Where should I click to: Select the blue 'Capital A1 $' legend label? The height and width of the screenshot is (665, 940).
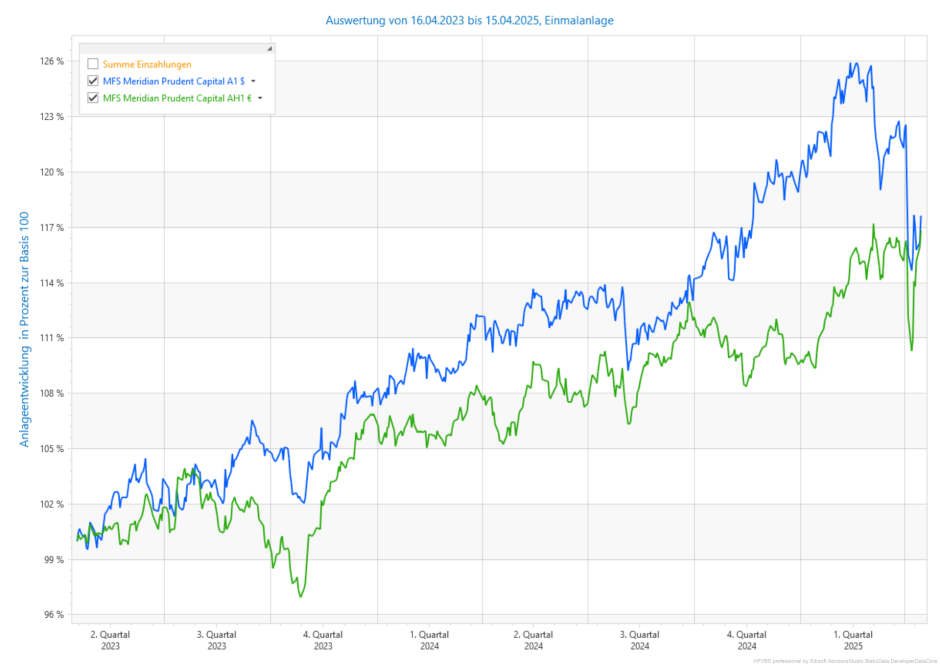(174, 81)
